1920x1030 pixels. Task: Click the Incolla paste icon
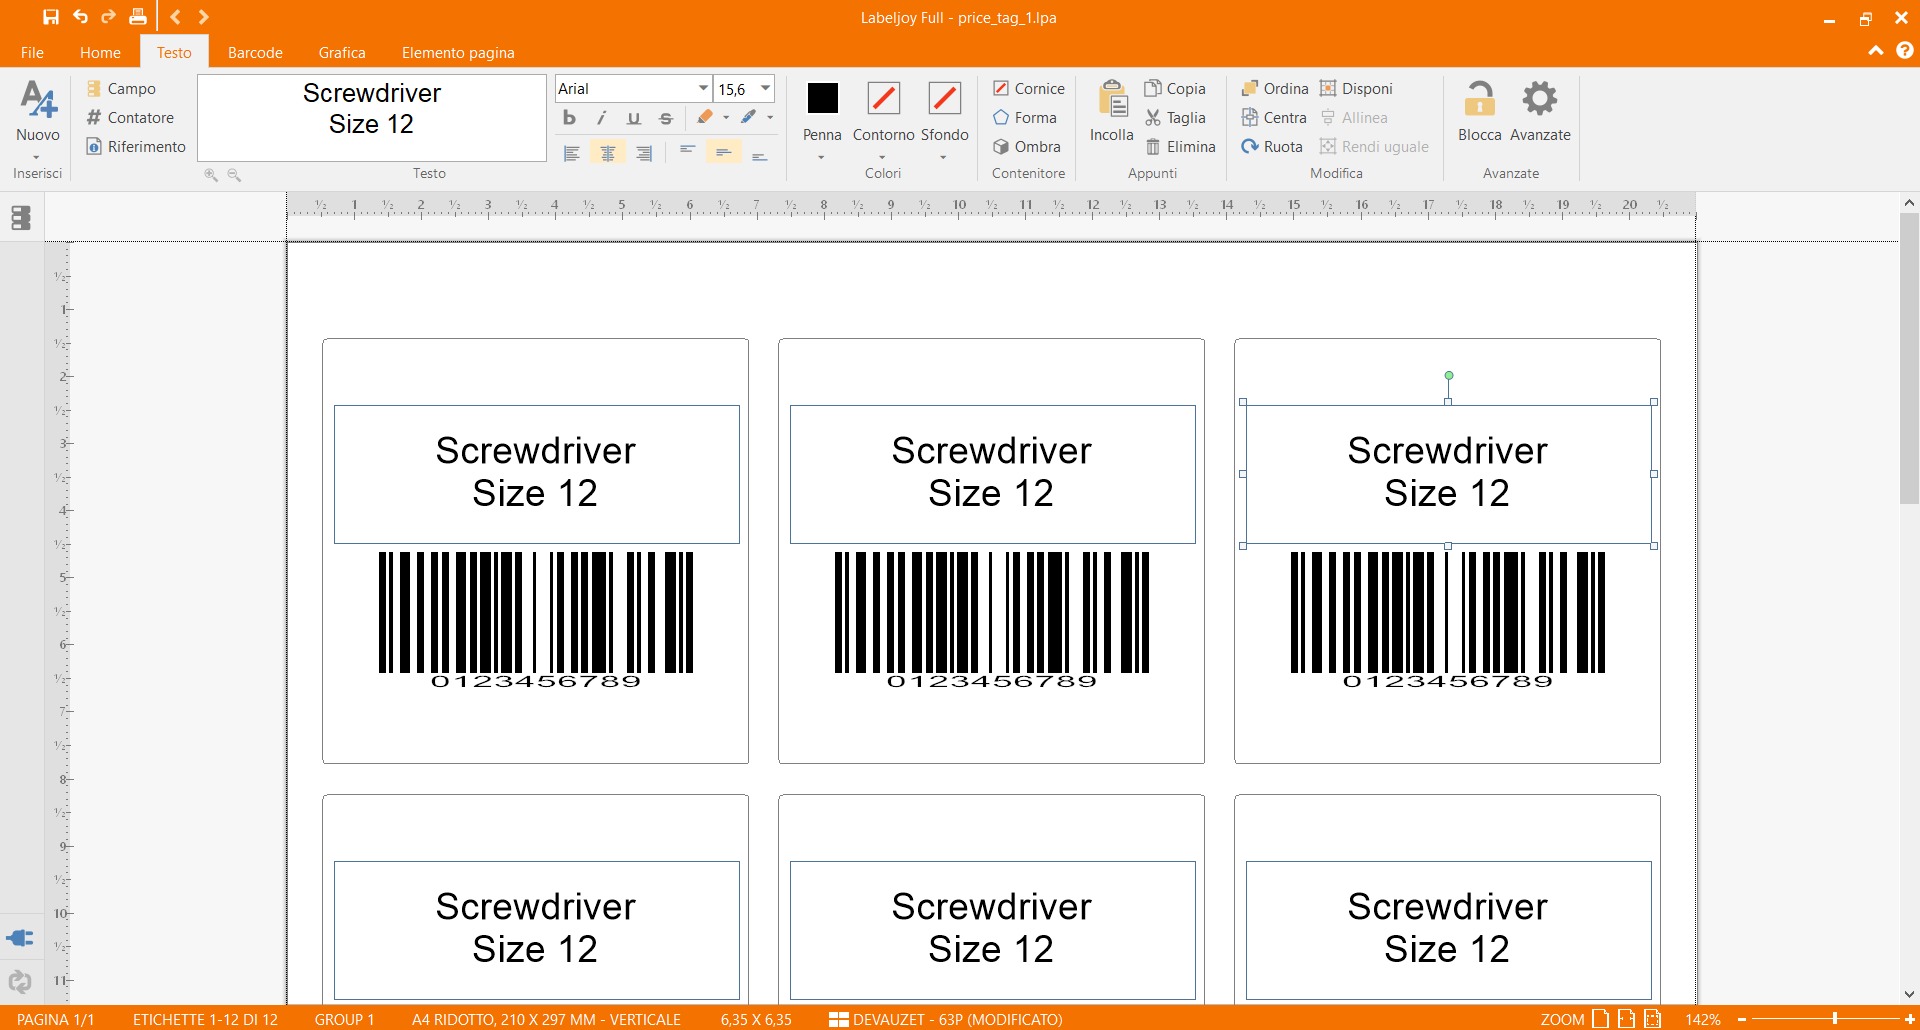pyautogui.click(x=1112, y=99)
